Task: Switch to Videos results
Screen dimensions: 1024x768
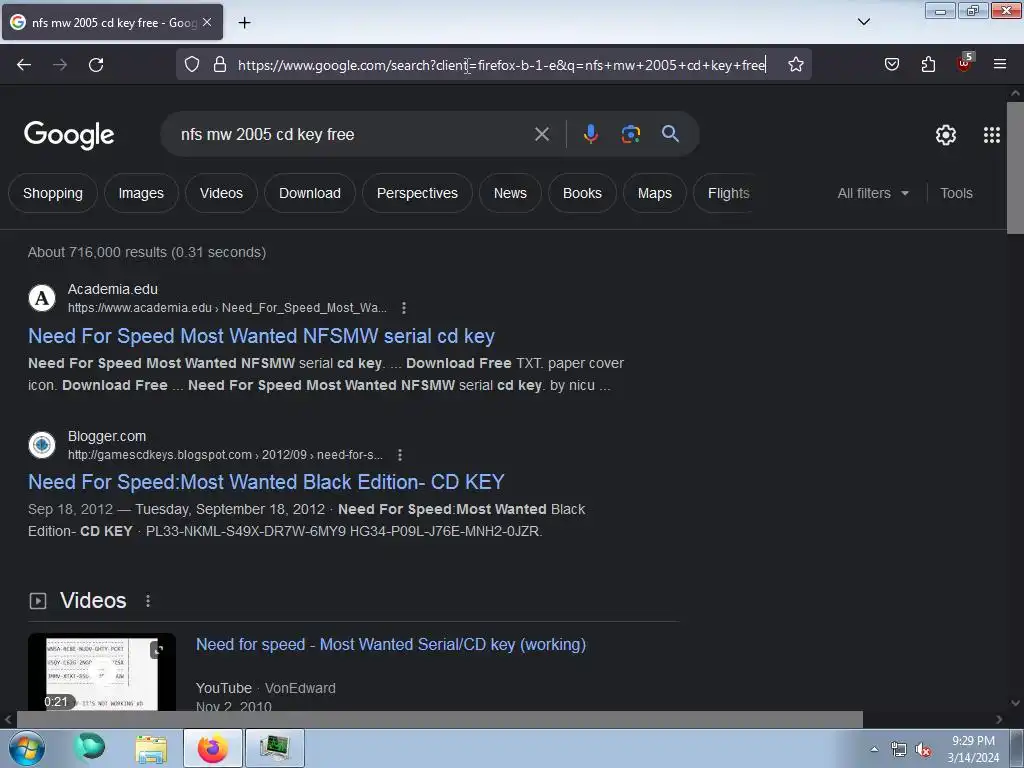Action: point(221,193)
